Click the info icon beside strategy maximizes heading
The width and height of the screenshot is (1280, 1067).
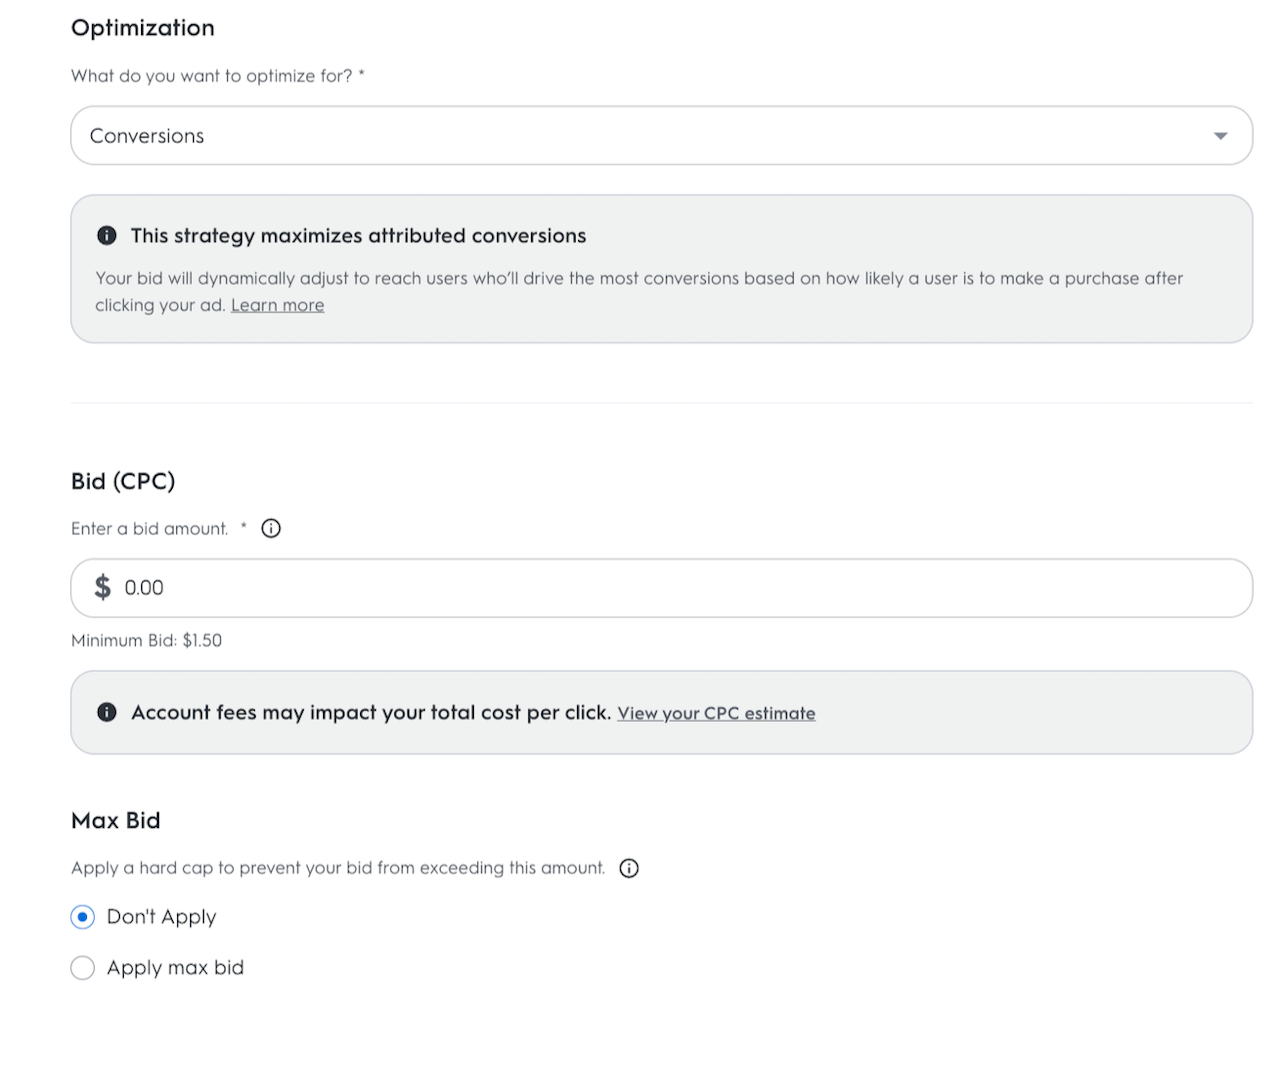point(107,236)
